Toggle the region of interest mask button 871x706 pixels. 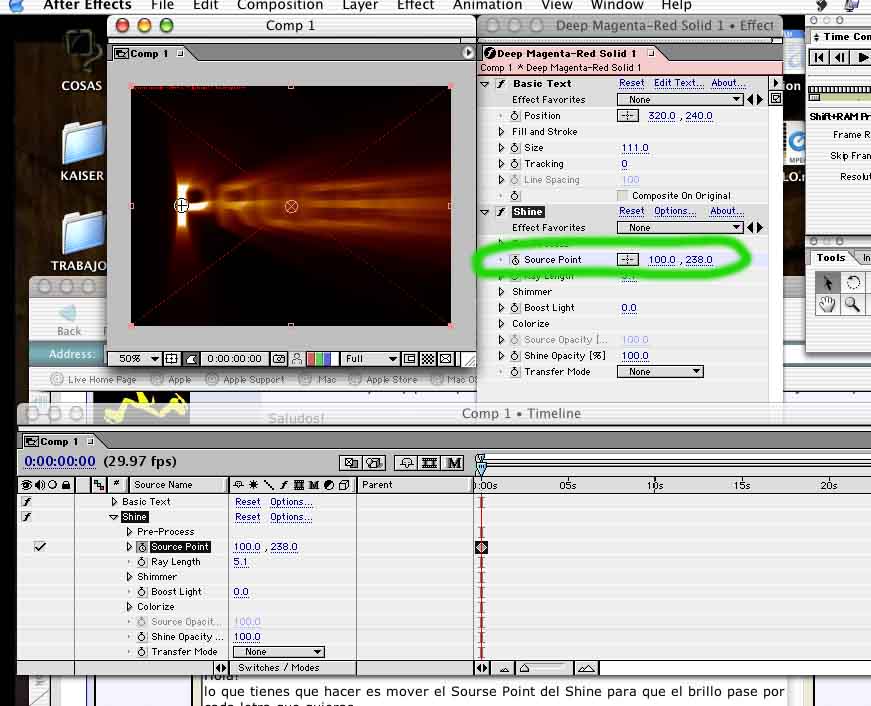point(191,359)
